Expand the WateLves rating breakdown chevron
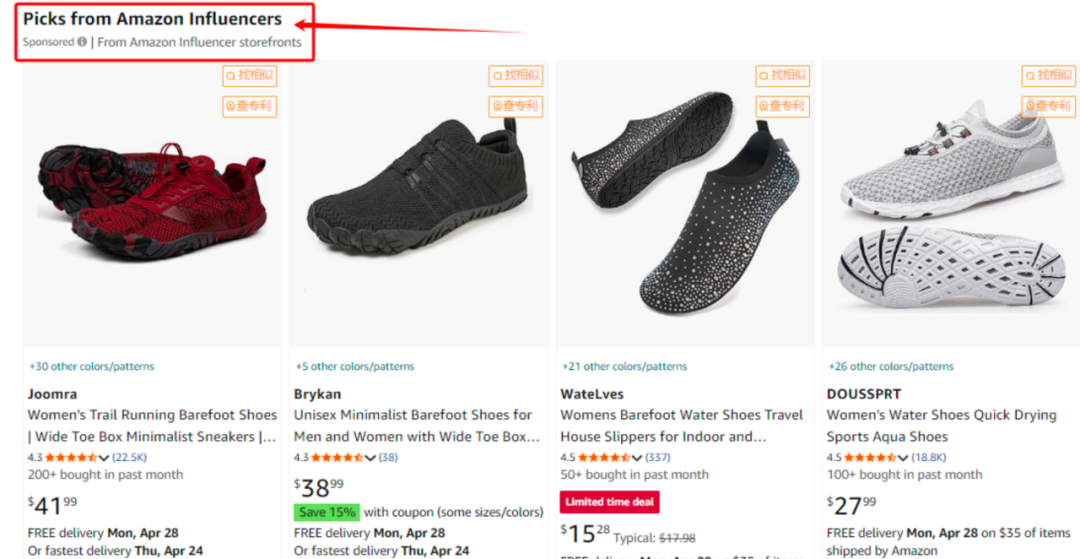This screenshot has height=559, width=1080. [x=637, y=458]
